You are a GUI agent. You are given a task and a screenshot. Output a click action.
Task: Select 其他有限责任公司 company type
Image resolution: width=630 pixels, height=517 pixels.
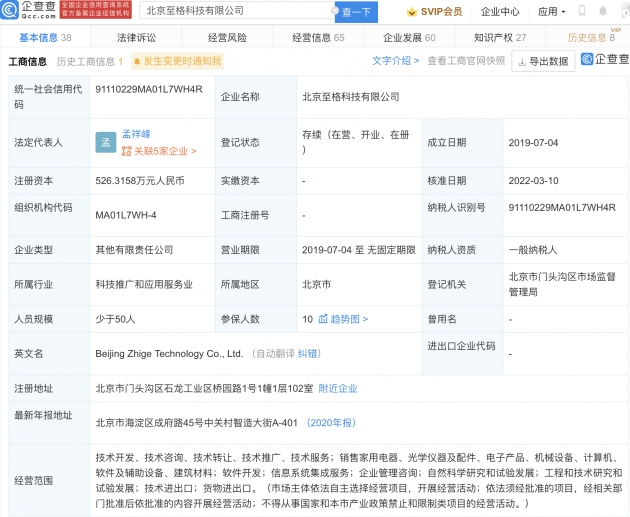[134, 250]
